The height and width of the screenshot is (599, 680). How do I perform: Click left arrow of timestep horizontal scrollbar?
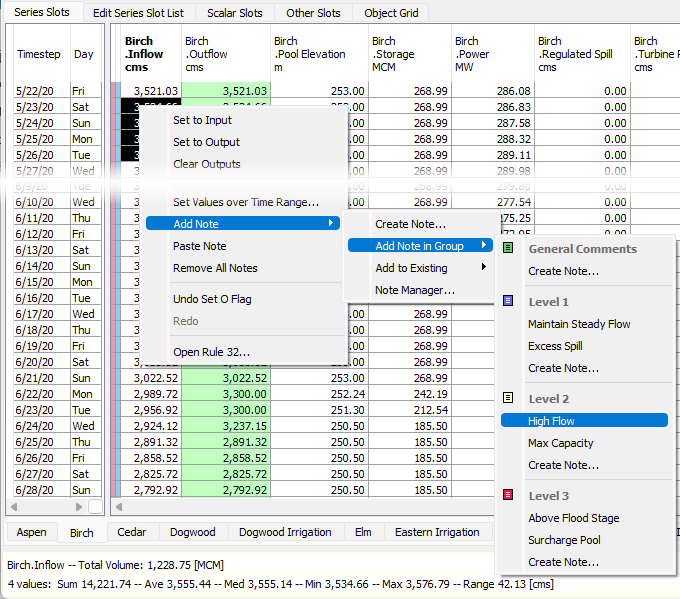(15, 508)
